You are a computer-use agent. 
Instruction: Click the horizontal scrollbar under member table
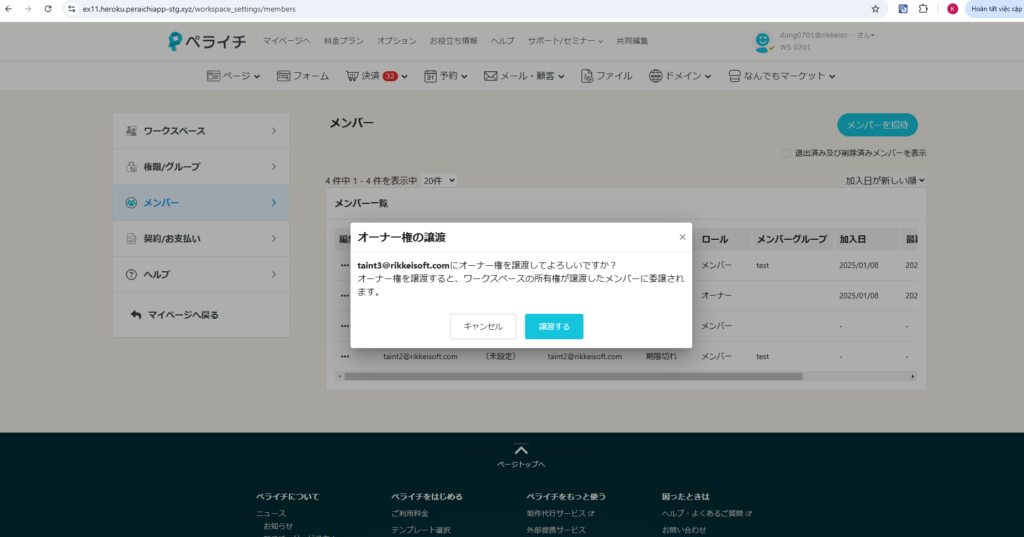[570, 377]
